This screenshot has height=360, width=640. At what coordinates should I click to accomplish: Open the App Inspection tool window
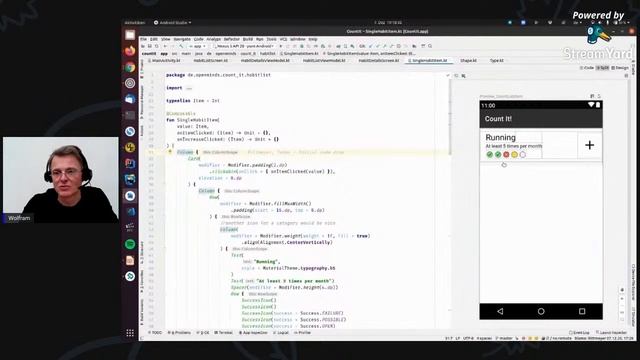coord(253,333)
